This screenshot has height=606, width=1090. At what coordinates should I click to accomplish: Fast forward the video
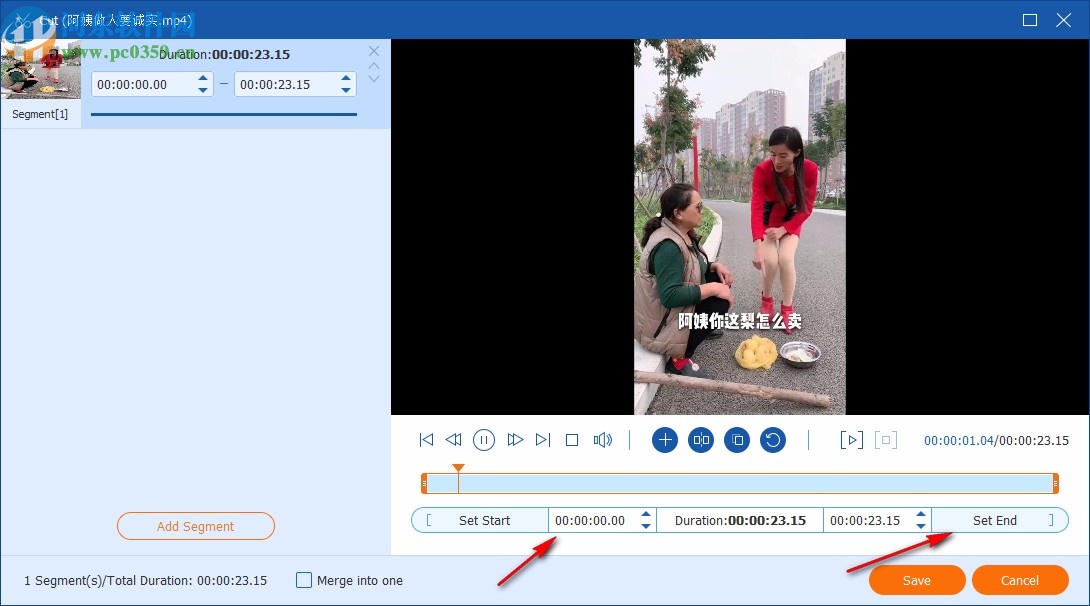point(515,440)
